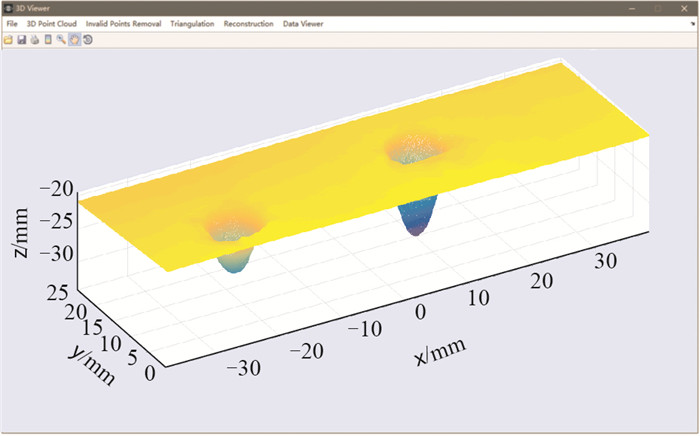The image size is (700, 436).
Task: Open the File menu
Action: coord(12,23)
